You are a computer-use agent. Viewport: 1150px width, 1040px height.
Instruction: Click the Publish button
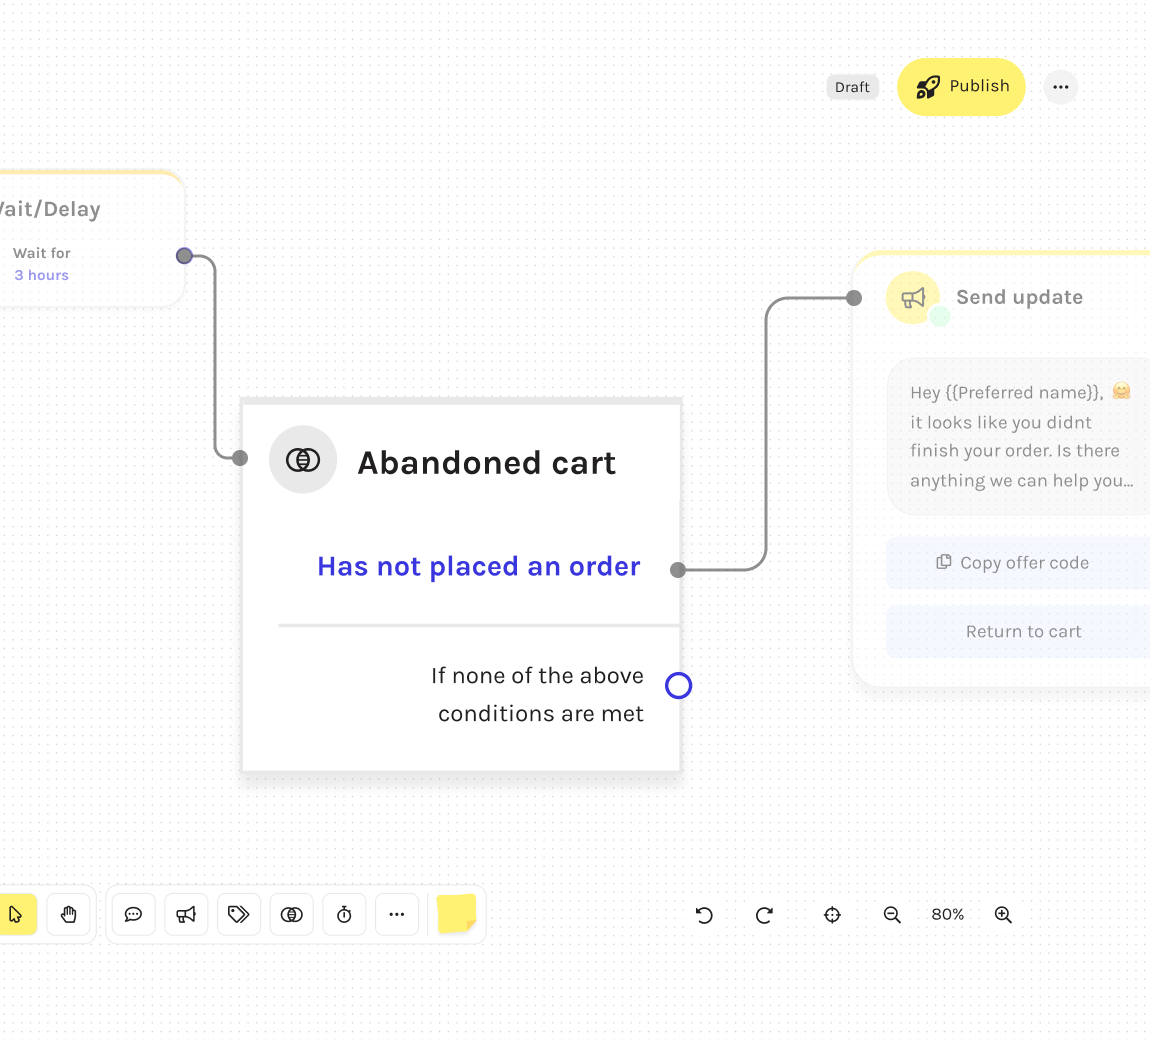(961, 87)
